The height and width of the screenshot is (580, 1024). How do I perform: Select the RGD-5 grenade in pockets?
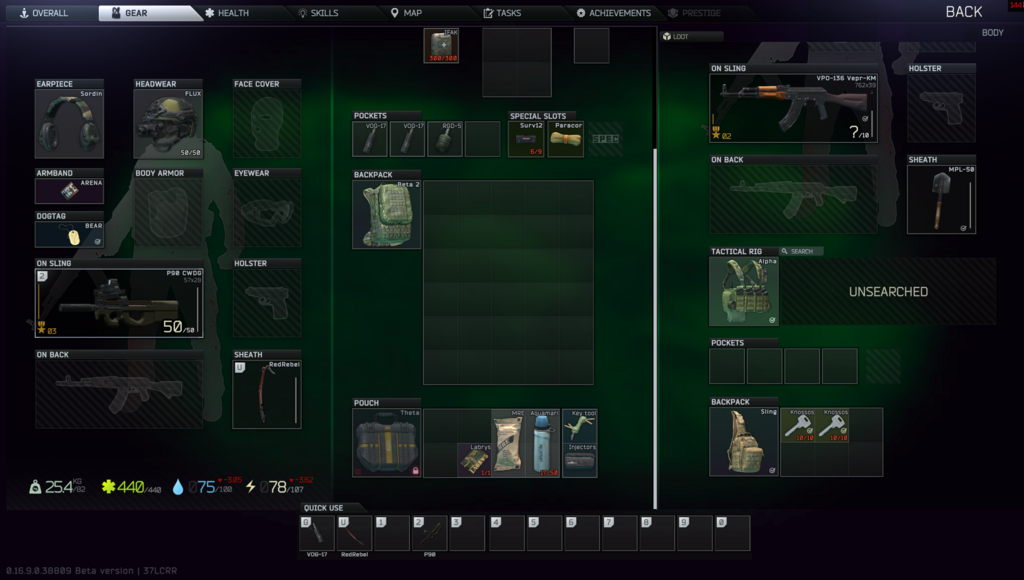point(445,139)
